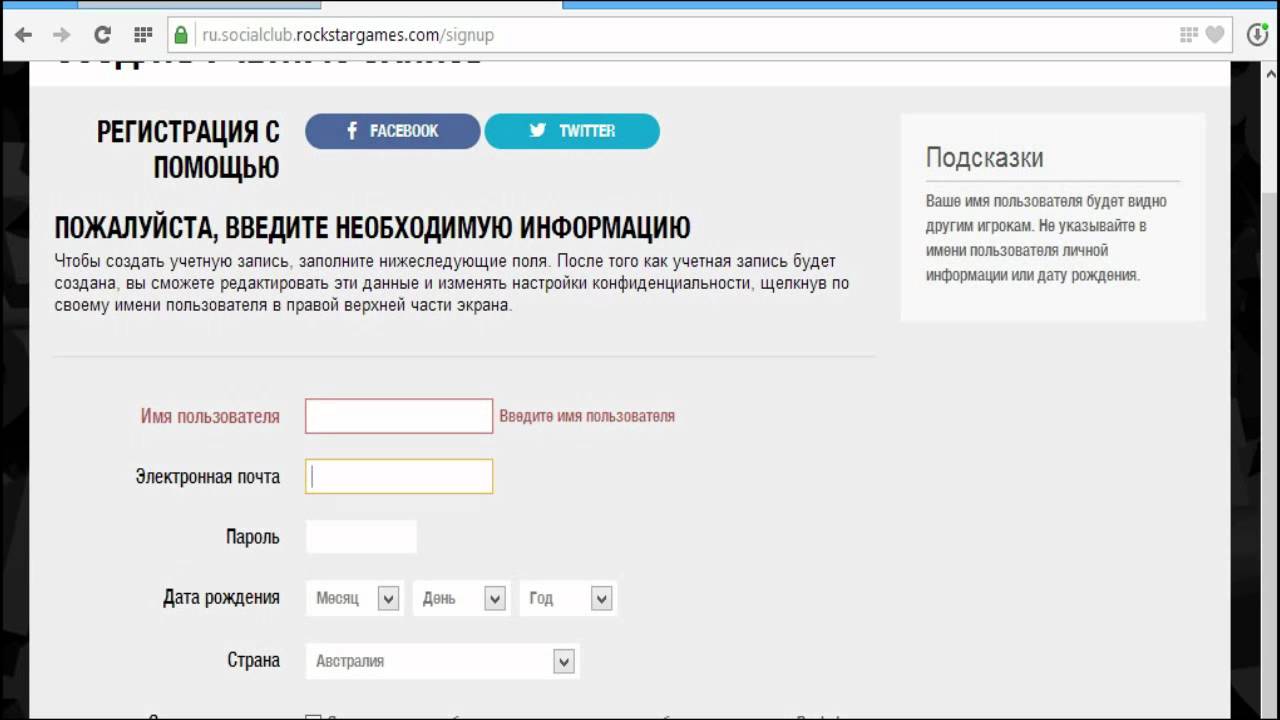The image size is (1280, 720).
Task: Sign up using the Facebook button
Action: click(393, 131)
